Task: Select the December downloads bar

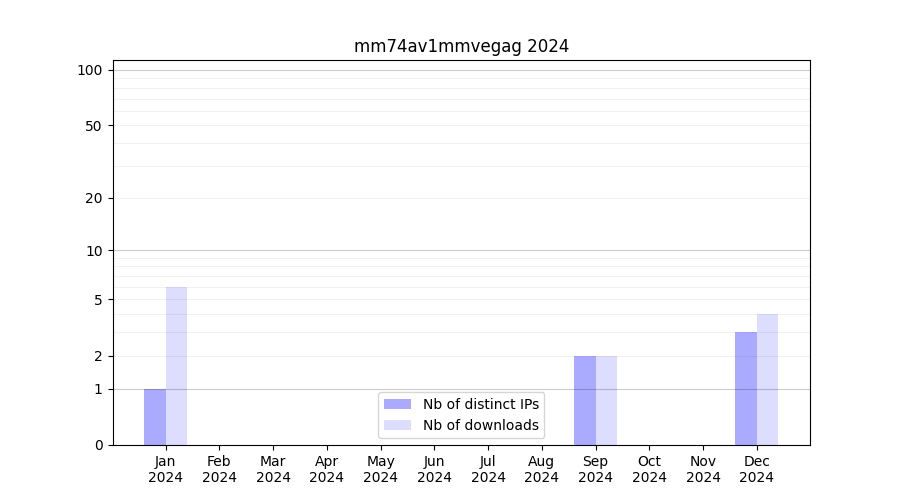Action: pyautogui.click(x=767, y=379)
